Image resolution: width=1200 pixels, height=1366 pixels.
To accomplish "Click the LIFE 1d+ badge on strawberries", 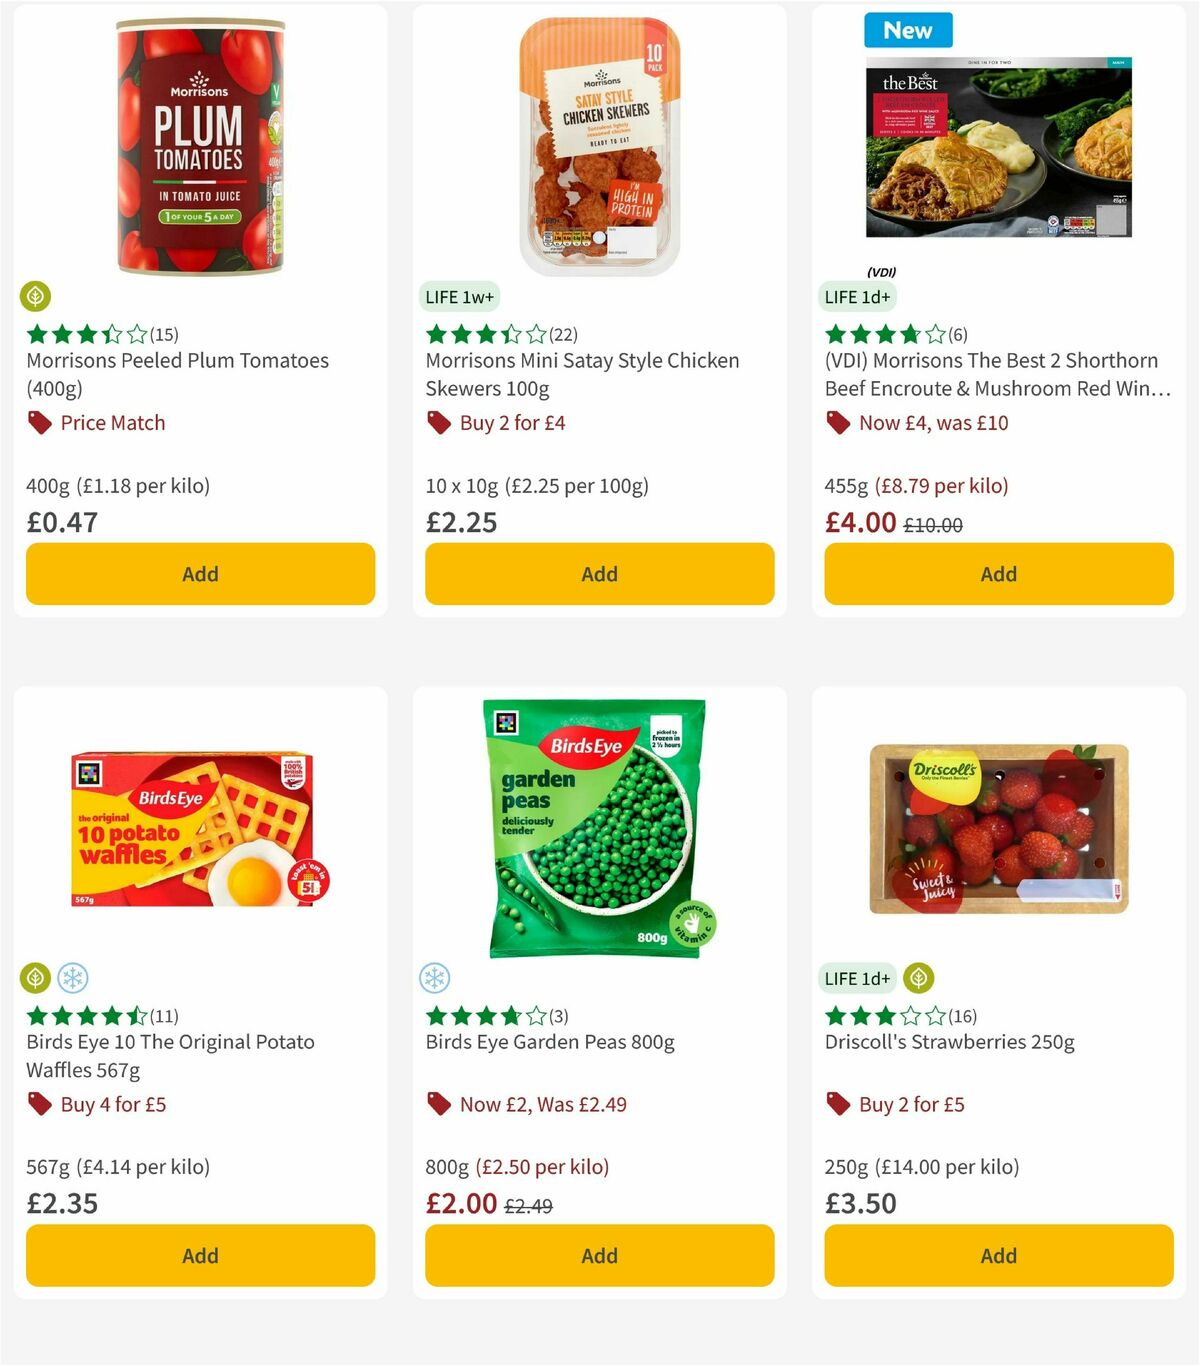I will [x=858, y=978].
